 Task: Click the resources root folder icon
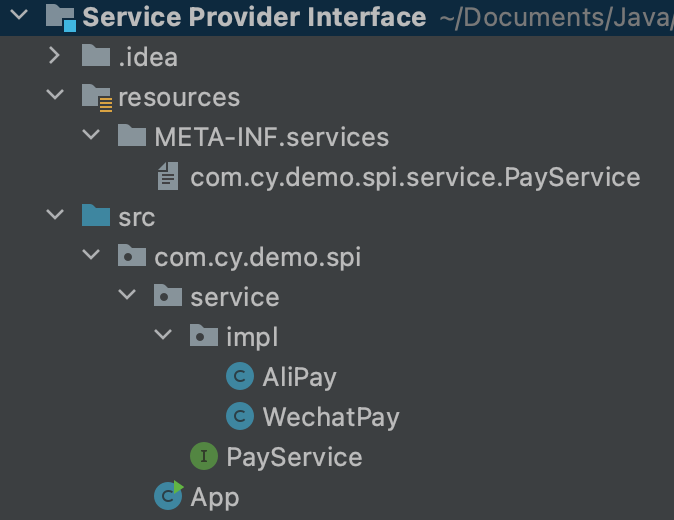point(96,97)
